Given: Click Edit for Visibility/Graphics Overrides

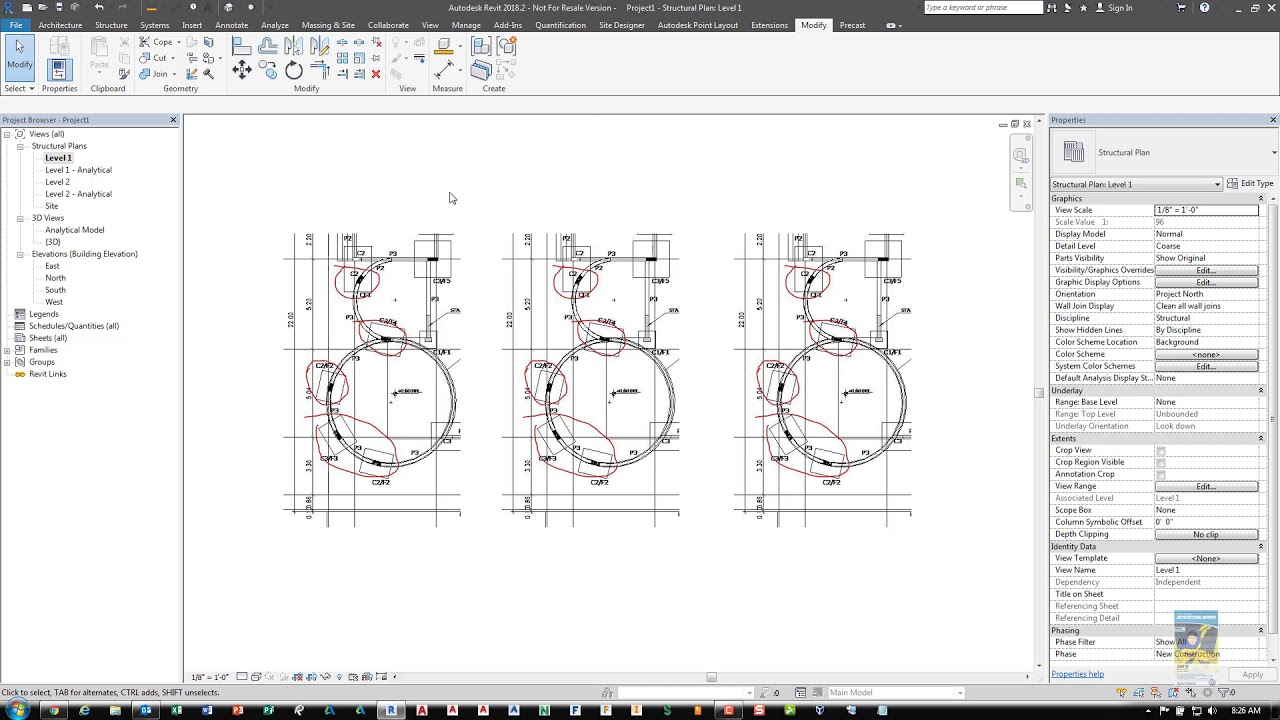Looking at the screenshot, I should pos(1206,270).
